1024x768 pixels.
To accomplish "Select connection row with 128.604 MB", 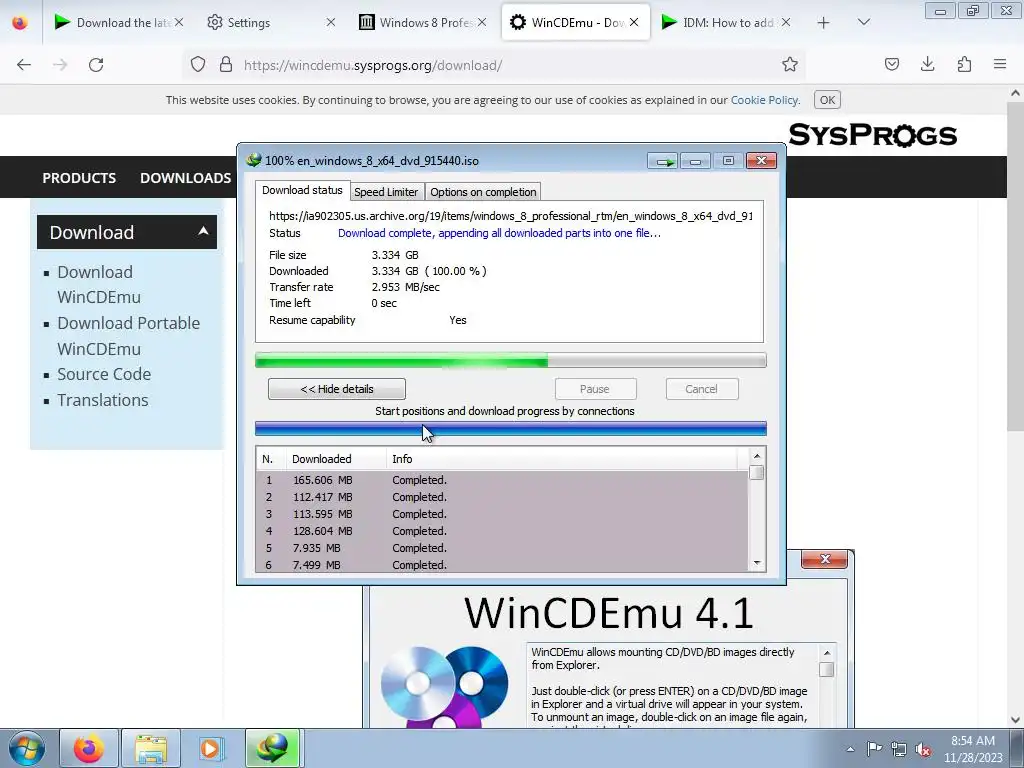I will click(502, 531).
